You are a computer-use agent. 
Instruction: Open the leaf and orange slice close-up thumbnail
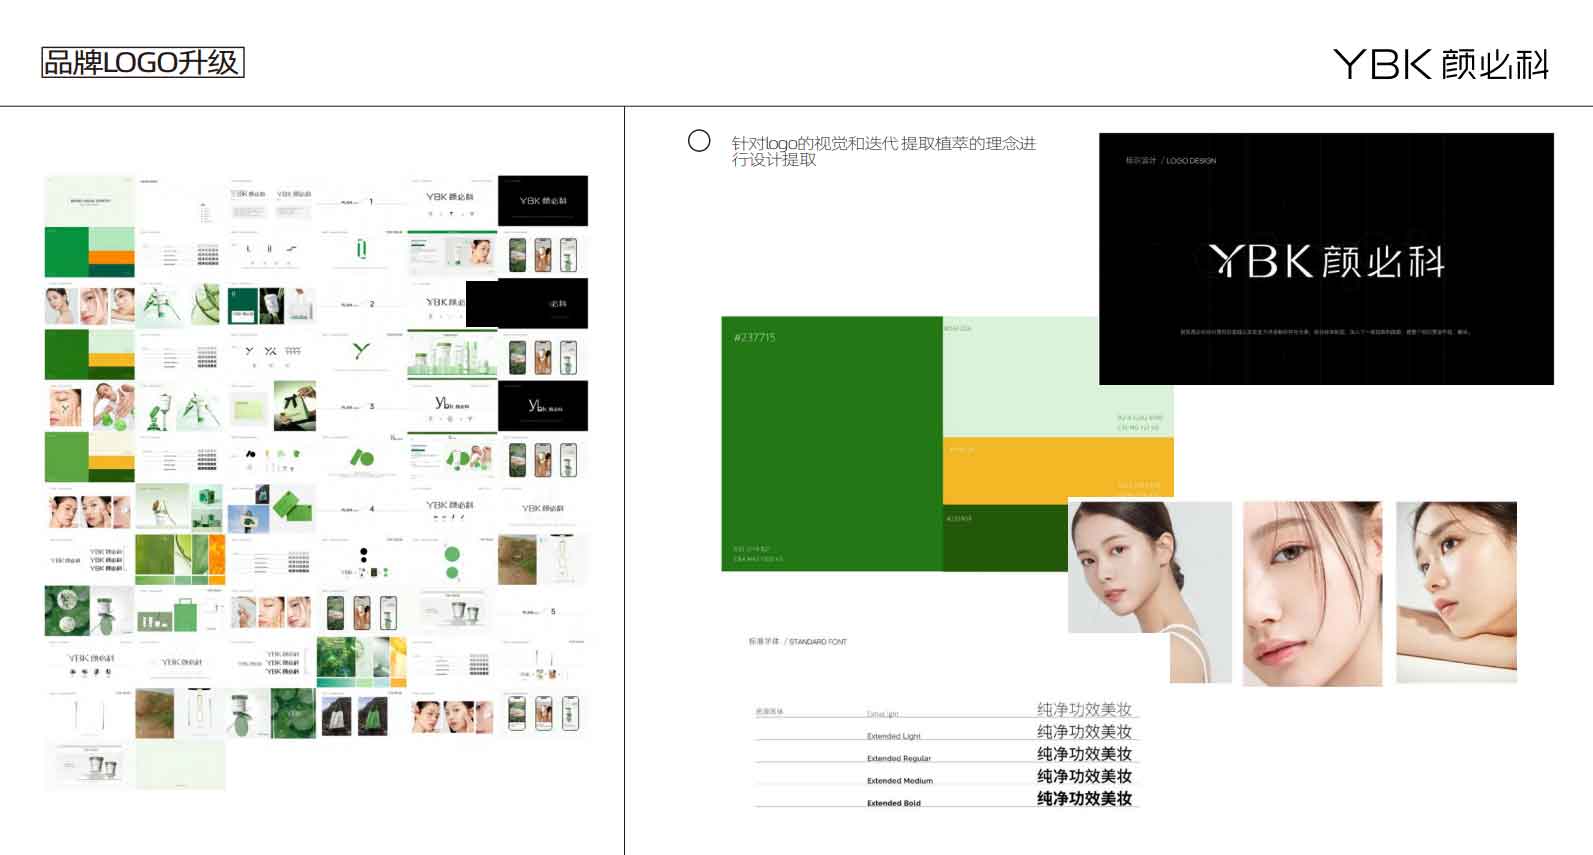(x=180, y=560)
